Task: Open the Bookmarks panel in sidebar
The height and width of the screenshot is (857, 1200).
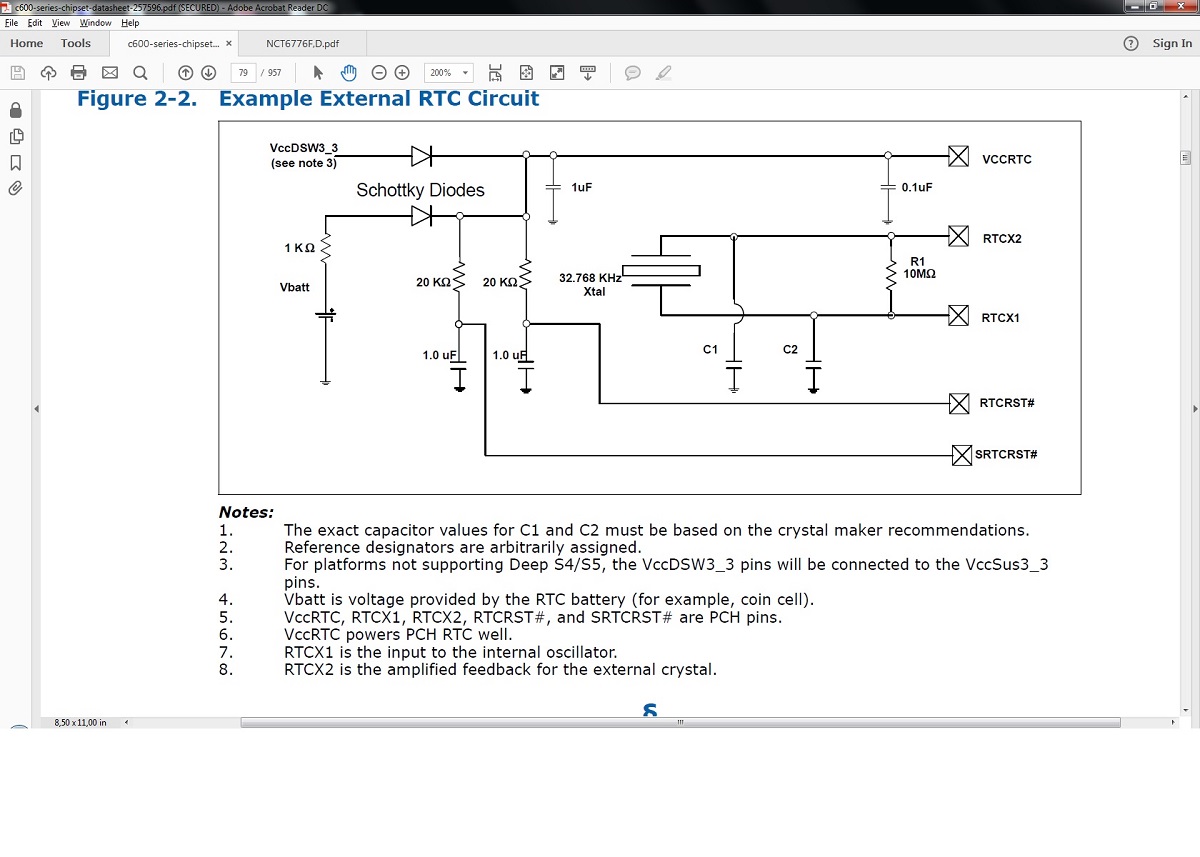Action: coord(16,162)
